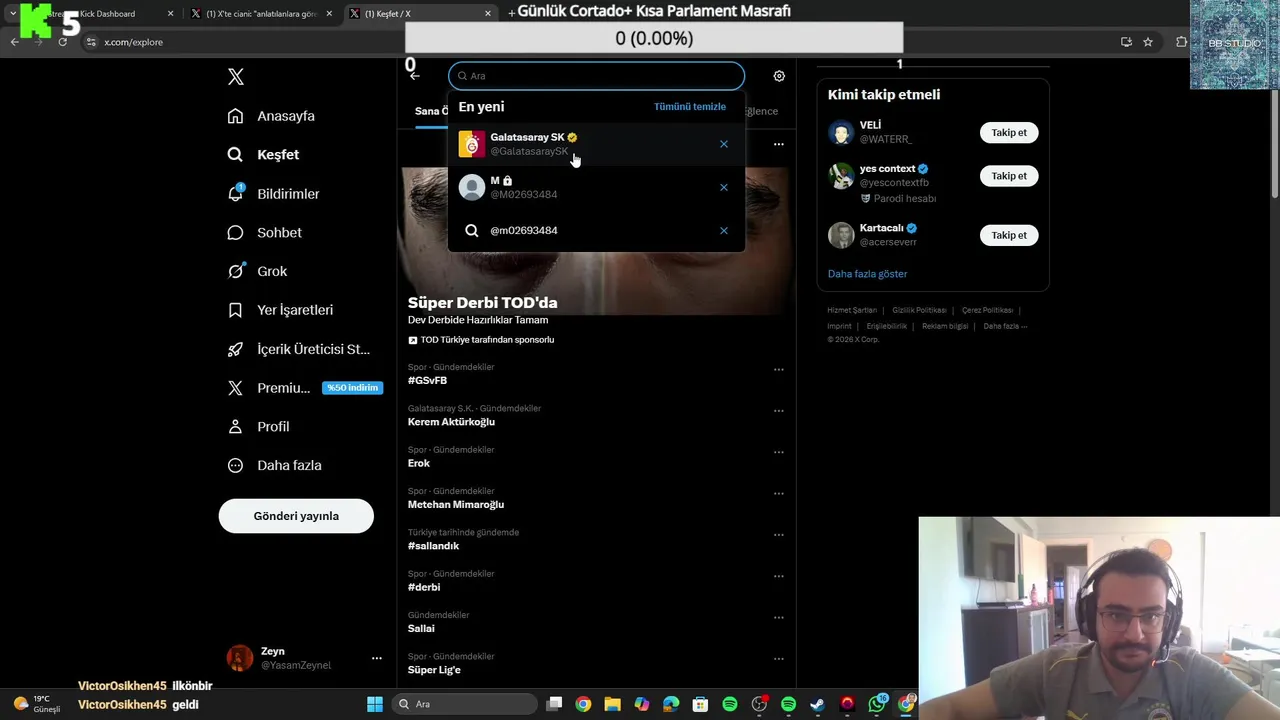
Task: Open Windows Start menu
Action: coord(375,704)
